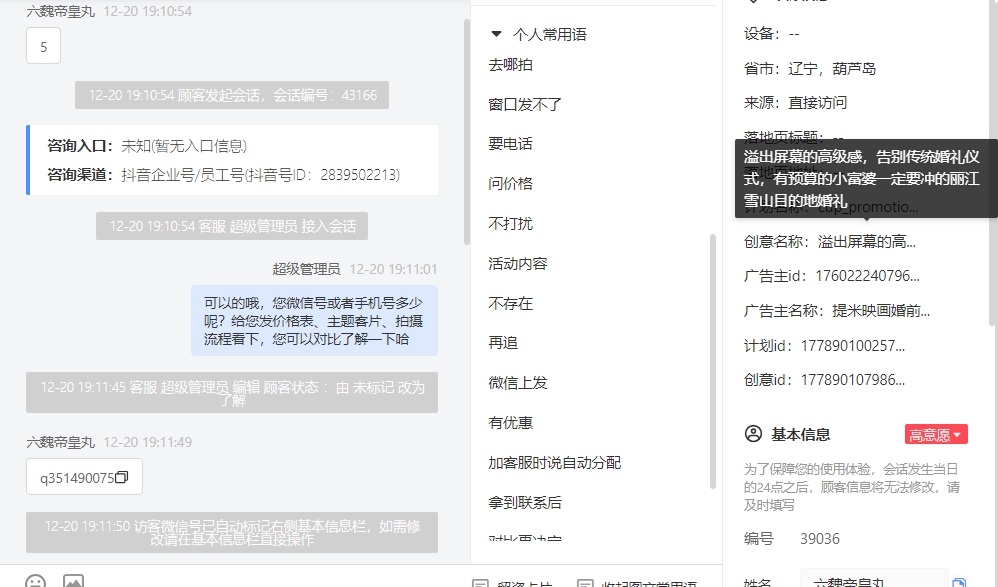Click the chat history scrollbar
Screen dimensions: 998x587
467,132
